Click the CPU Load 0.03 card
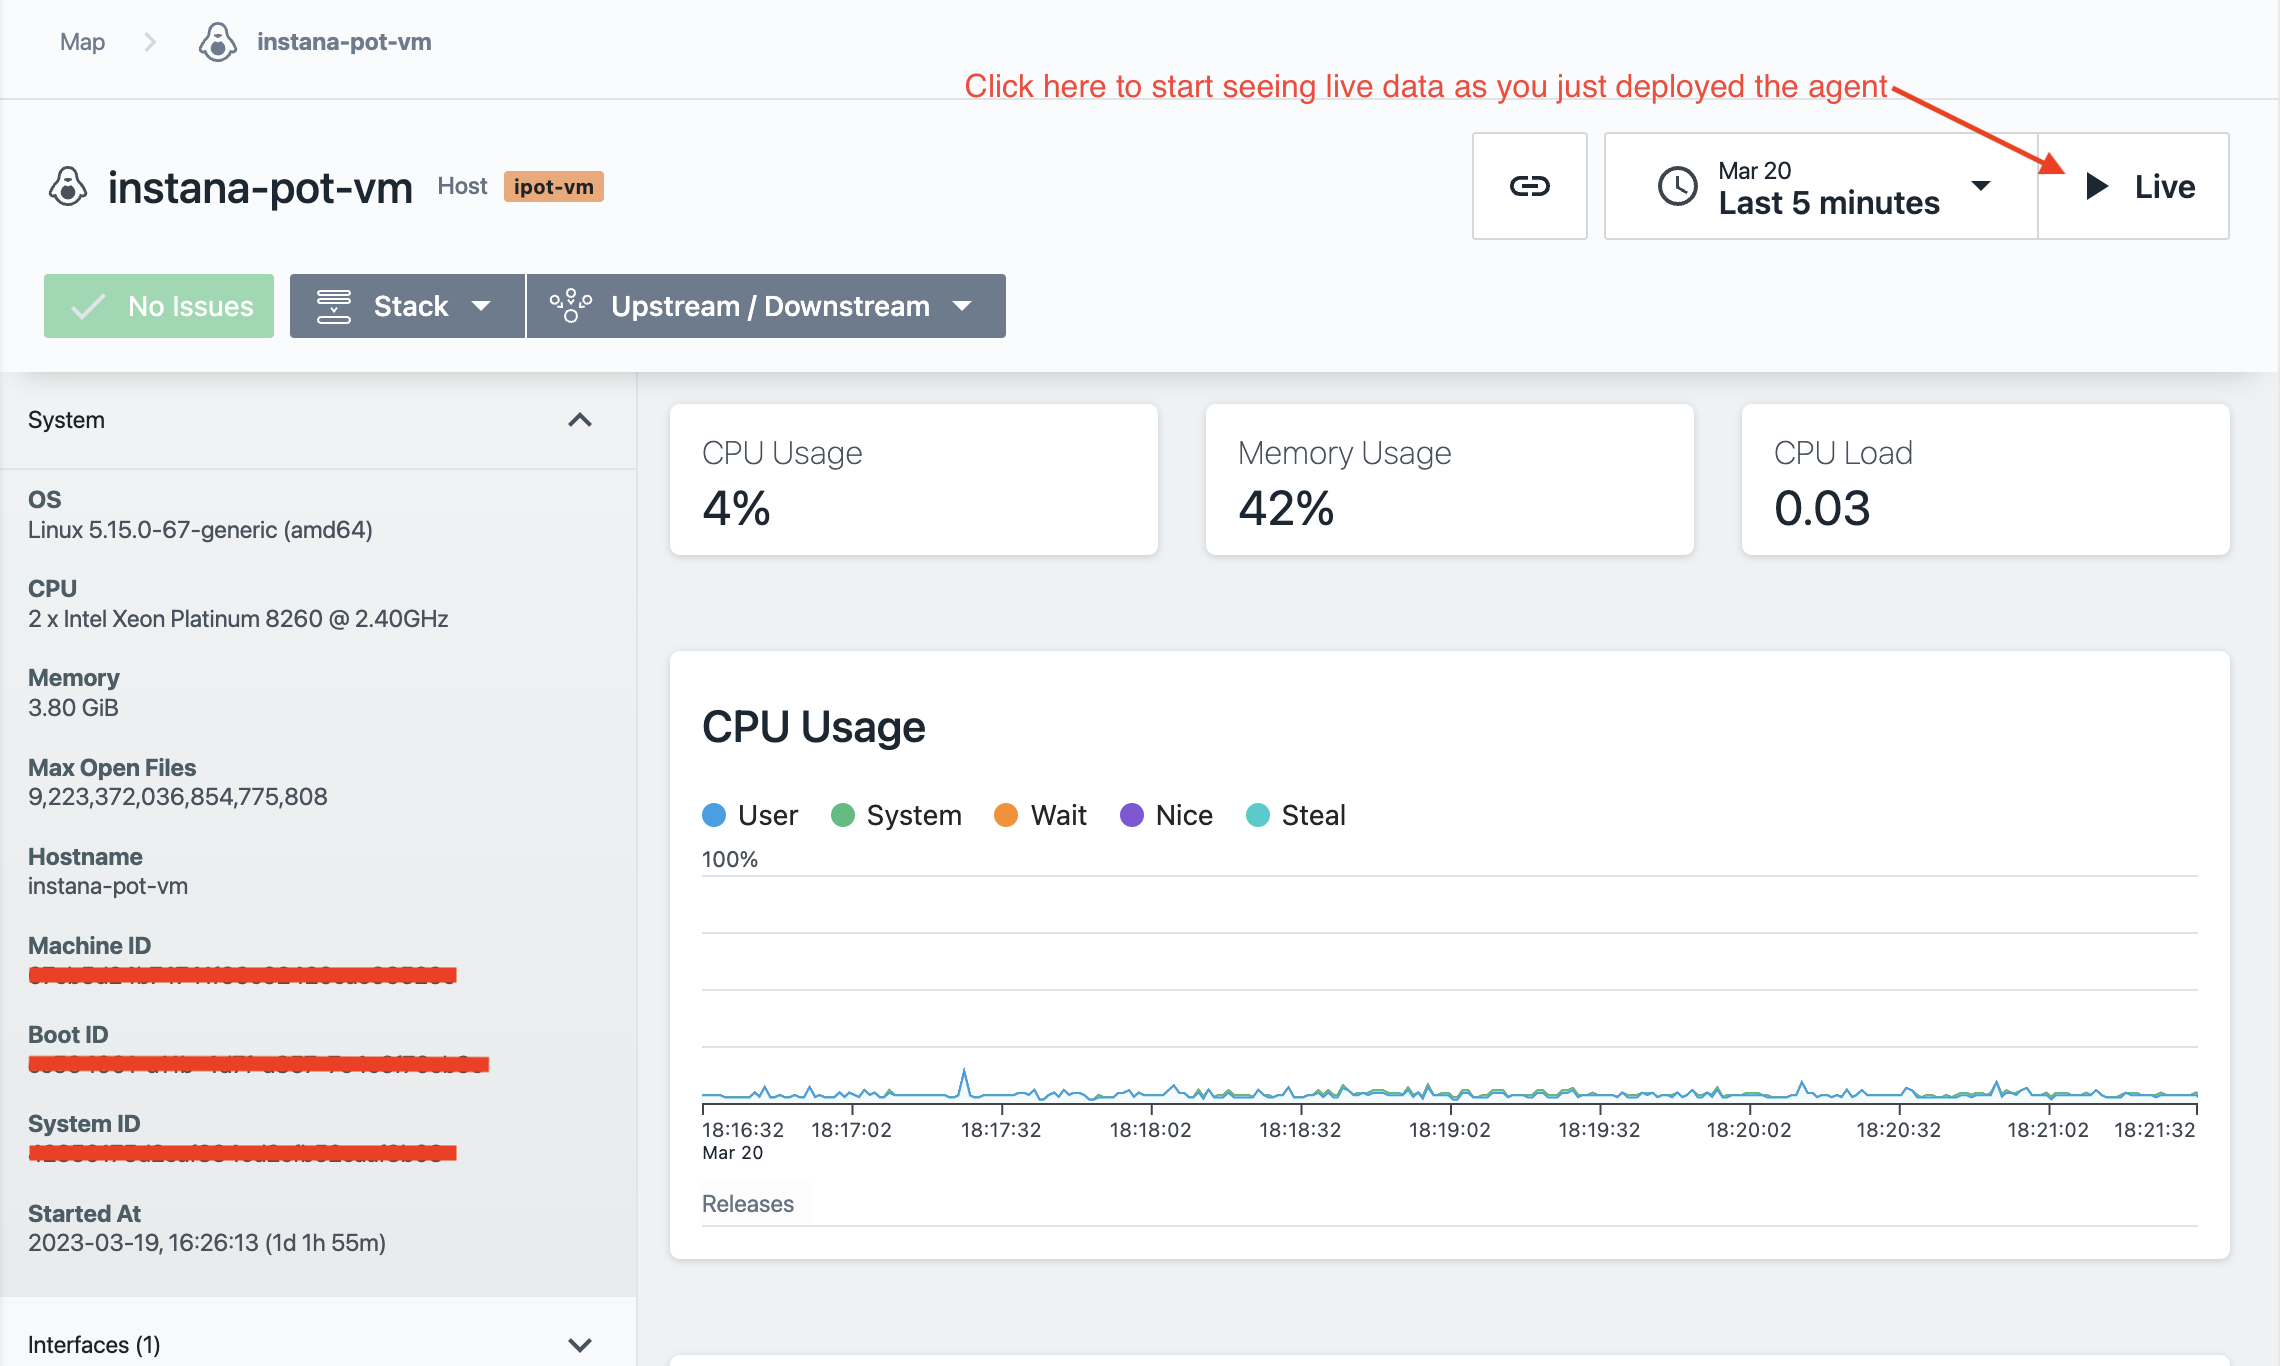2280x1366 pixels. [1986, 480]
